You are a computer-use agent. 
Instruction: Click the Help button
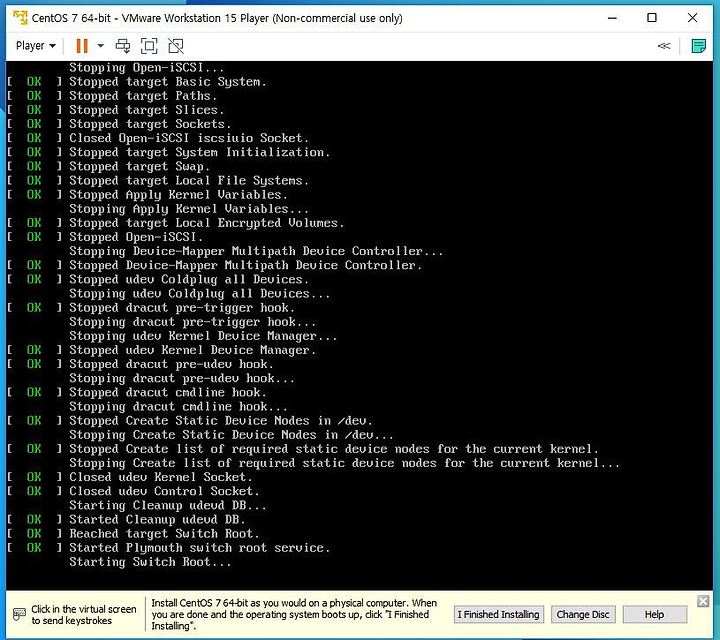coord(654,614)
